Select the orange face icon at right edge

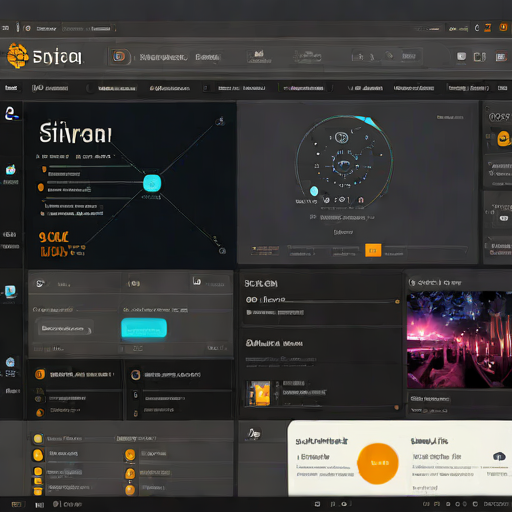click(504, 138)
